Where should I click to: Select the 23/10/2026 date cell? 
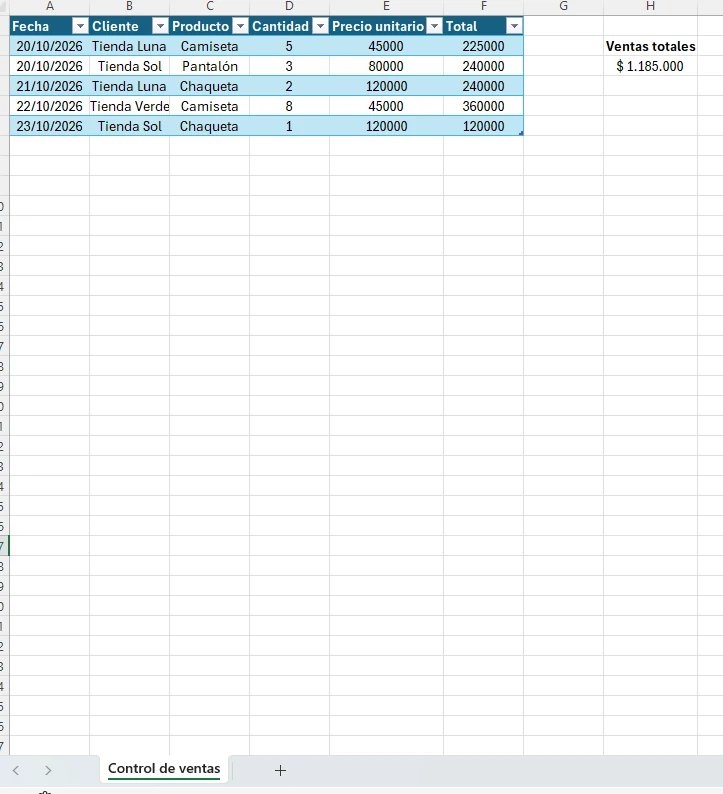50,126
